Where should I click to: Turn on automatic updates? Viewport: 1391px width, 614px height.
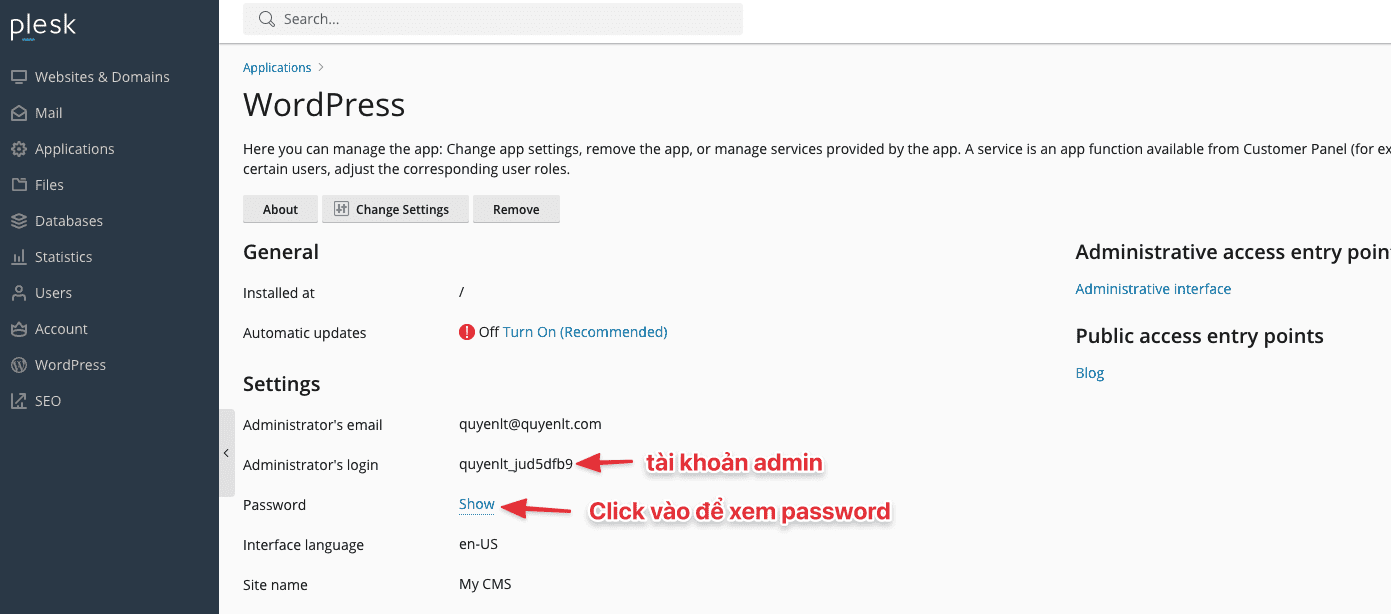584,332
